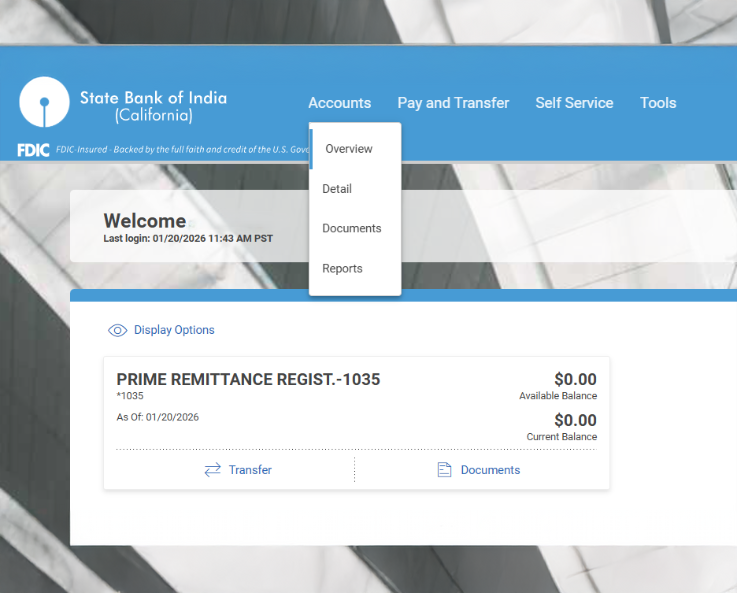Choose Detail in the Accounts dropdown
737x593 pixels.
click(337, 189)
